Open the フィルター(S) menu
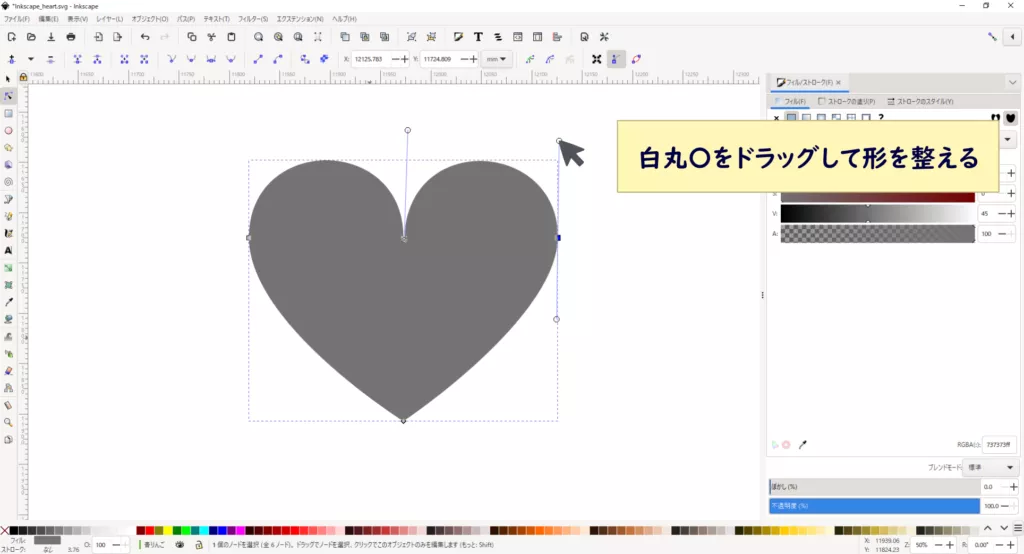Viewport: 1024px width, 554px height. [x=253, y=20]
